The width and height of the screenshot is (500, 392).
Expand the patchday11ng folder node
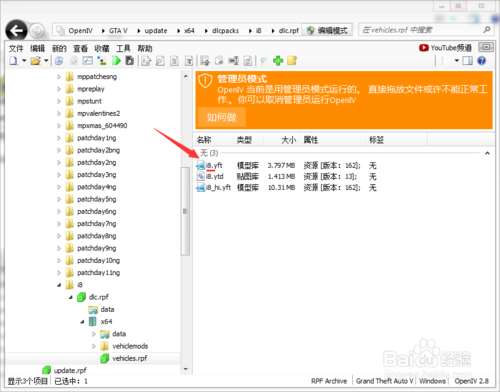coord(59,273)
